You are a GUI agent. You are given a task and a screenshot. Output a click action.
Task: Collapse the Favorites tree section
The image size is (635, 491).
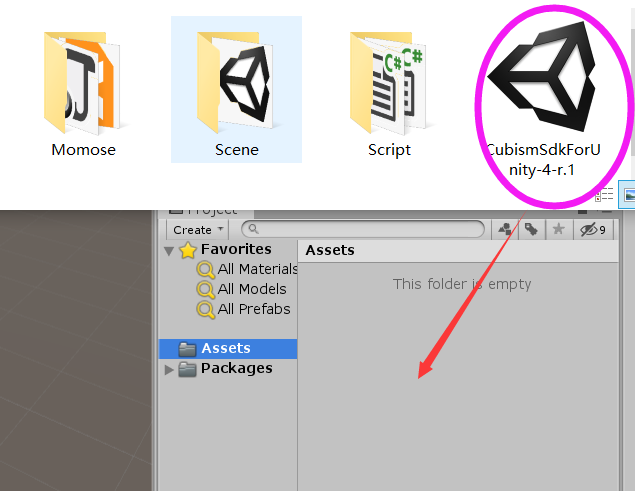(x=168, y=250)
